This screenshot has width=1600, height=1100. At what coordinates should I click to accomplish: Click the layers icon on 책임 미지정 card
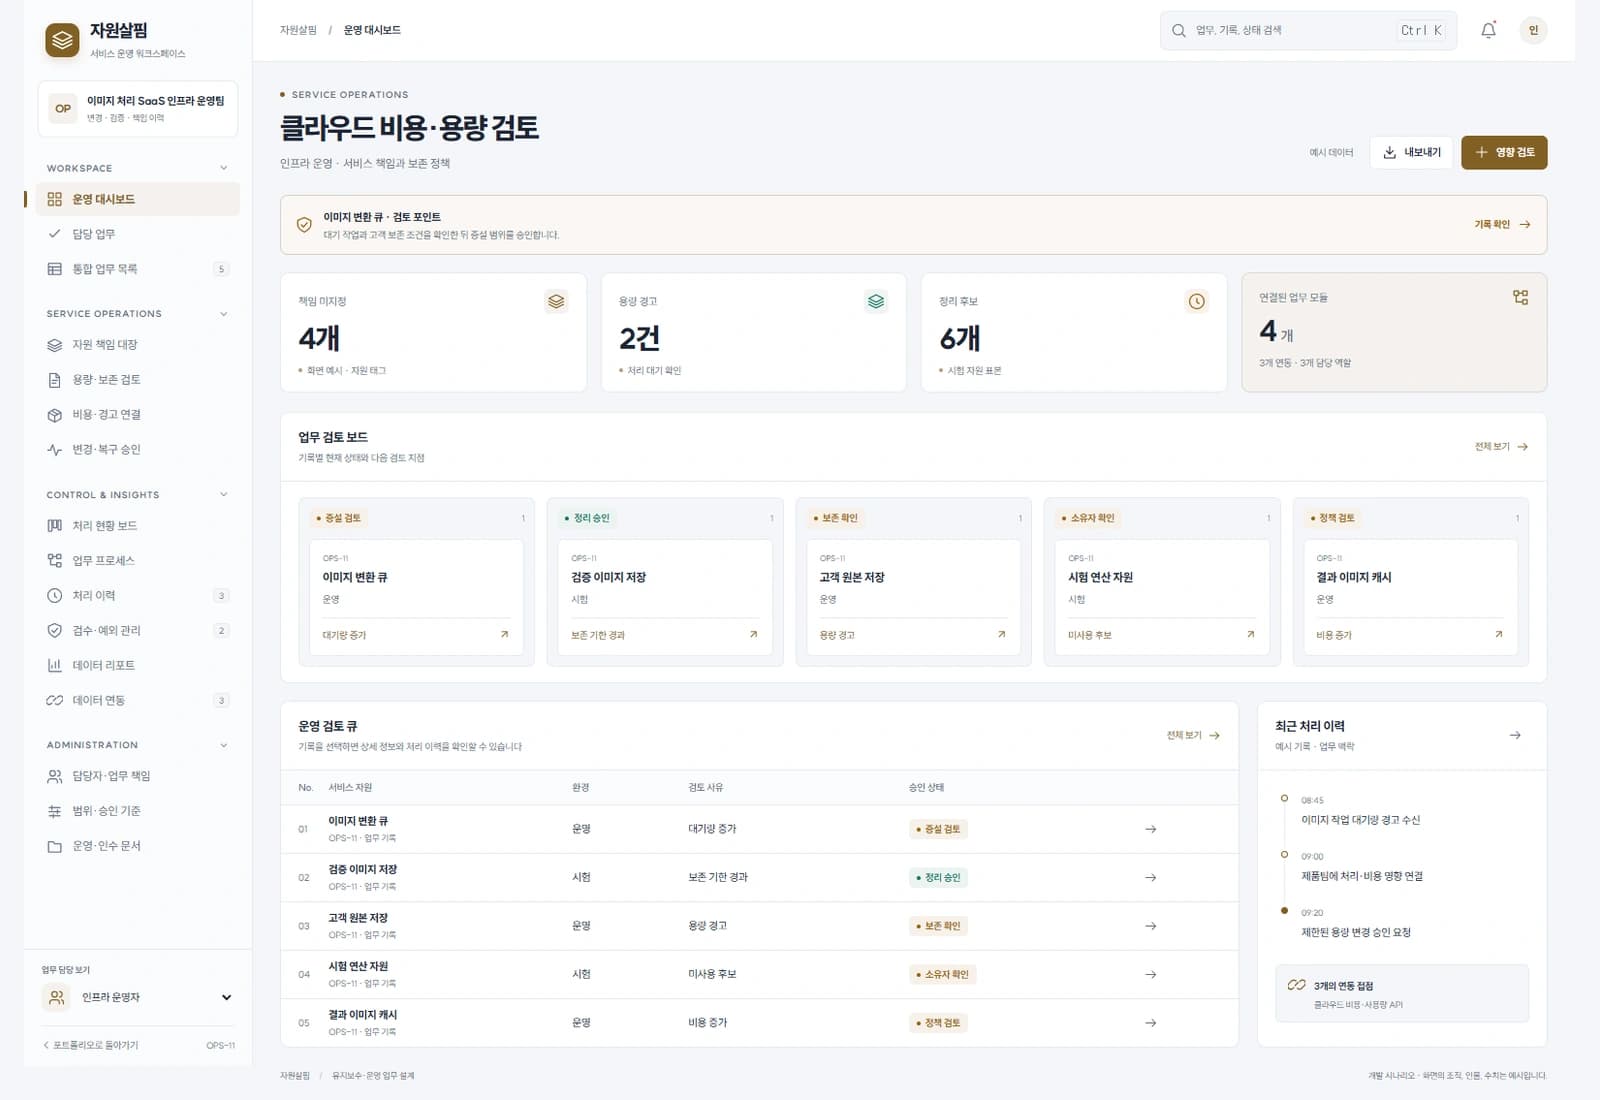pyautogui.click(x=556, y=301)
